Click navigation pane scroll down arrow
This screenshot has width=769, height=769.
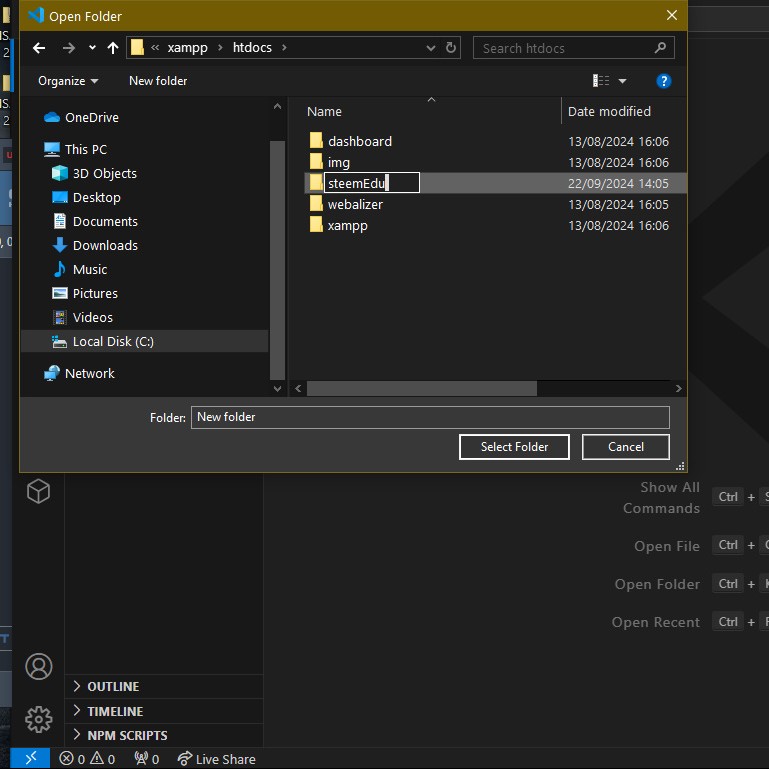277,389
